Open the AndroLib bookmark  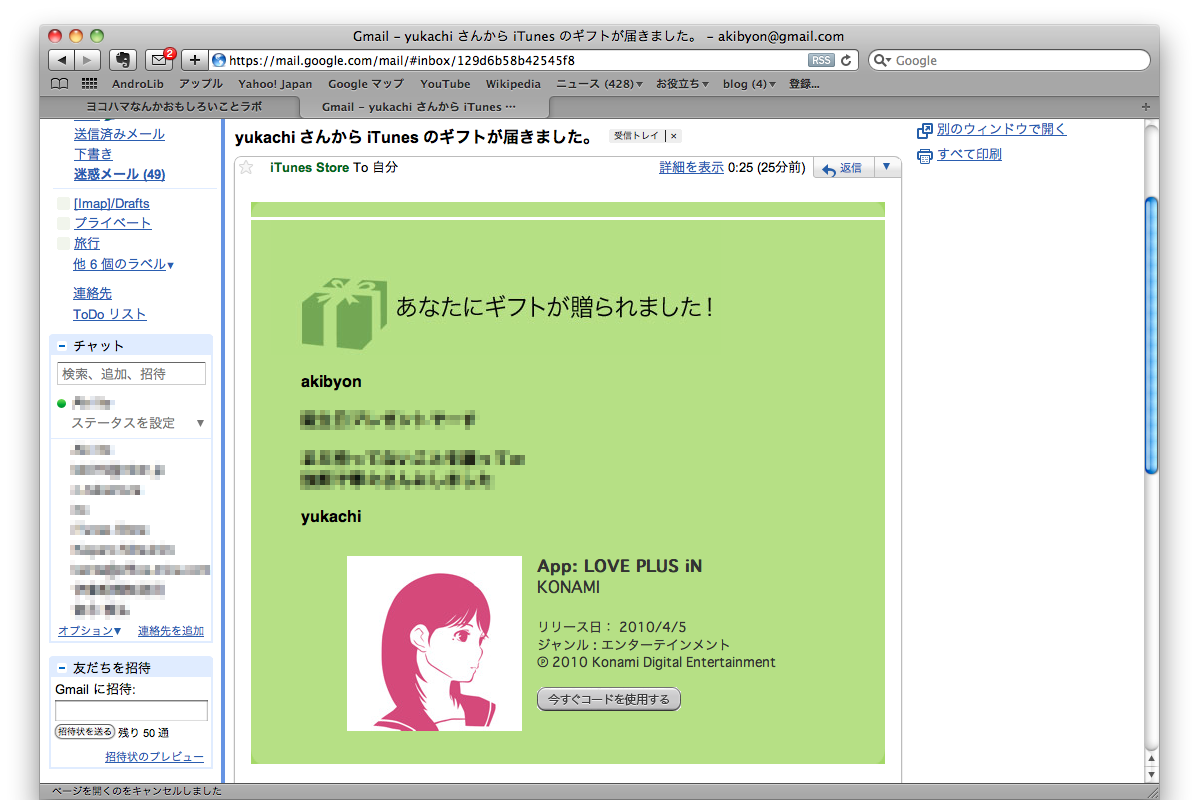point(138,84)
